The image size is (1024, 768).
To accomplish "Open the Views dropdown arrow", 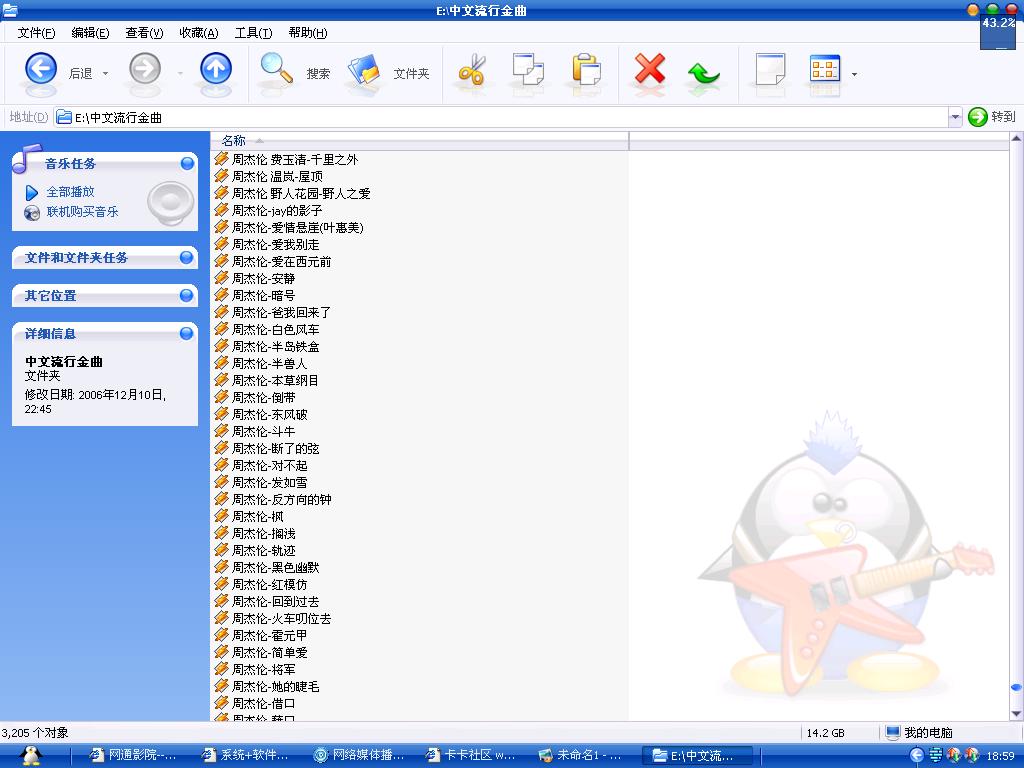I will [x=854, y=74].
